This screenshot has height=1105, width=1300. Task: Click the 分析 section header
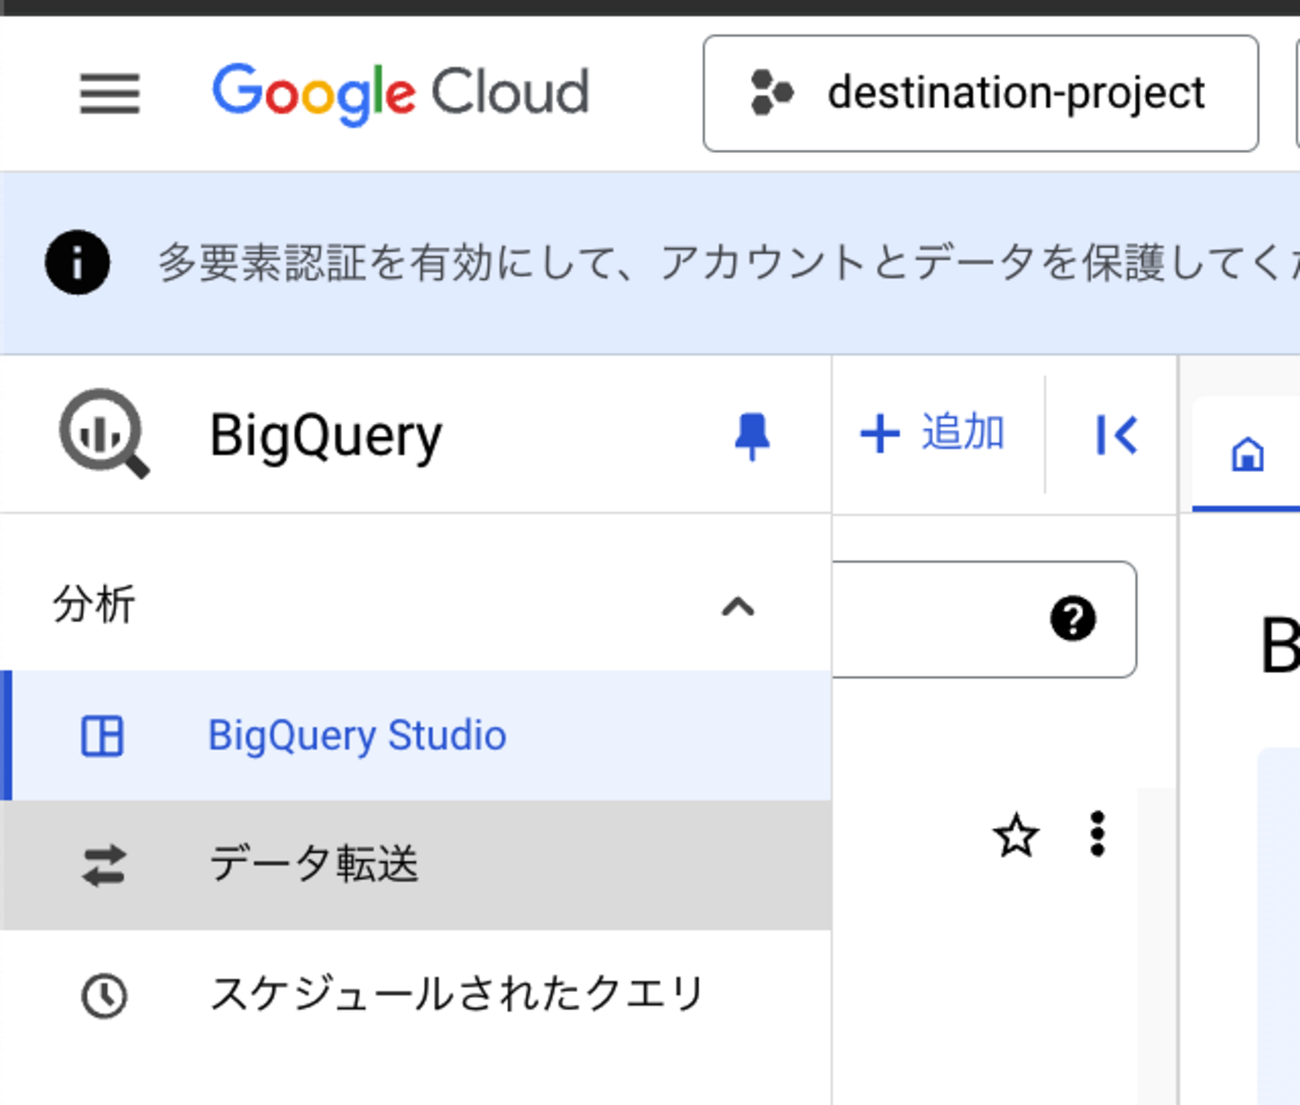coord(95,605)
